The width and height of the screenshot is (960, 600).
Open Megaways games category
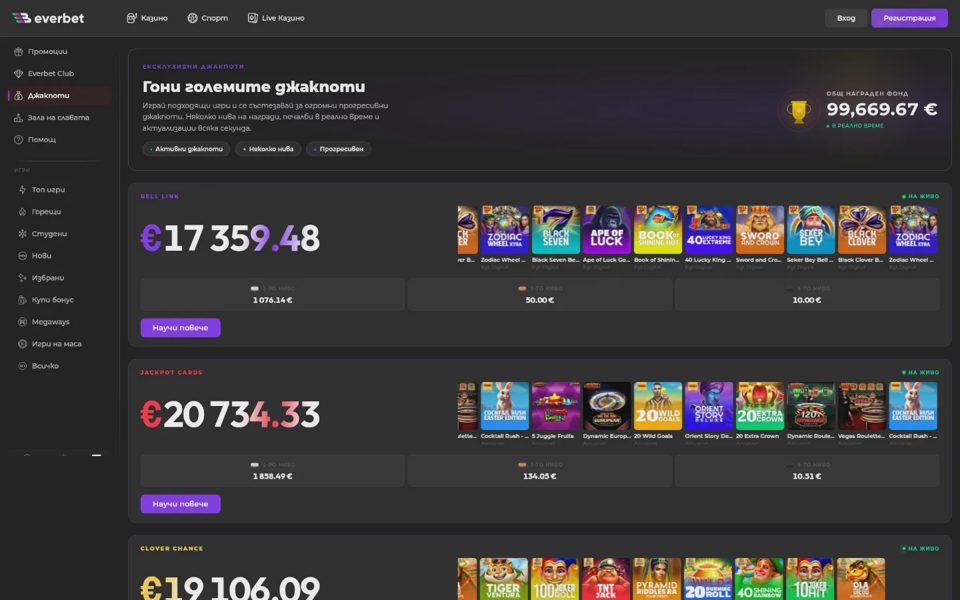pyautogui.click(x=51, y=322)
